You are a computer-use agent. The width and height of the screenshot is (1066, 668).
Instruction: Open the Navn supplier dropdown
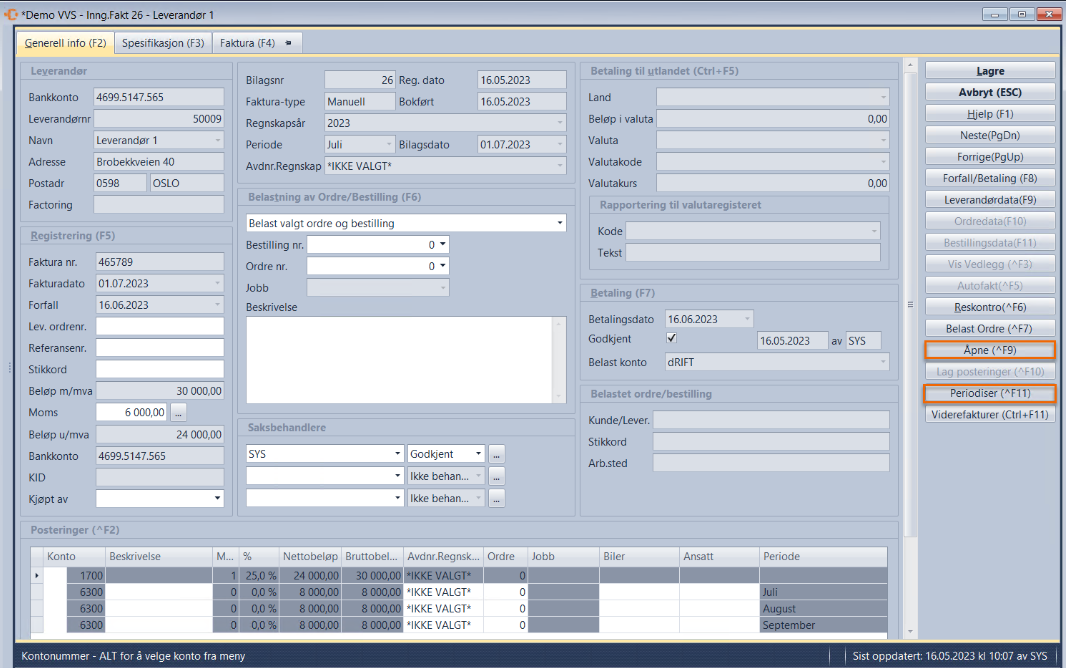(218, 141)
